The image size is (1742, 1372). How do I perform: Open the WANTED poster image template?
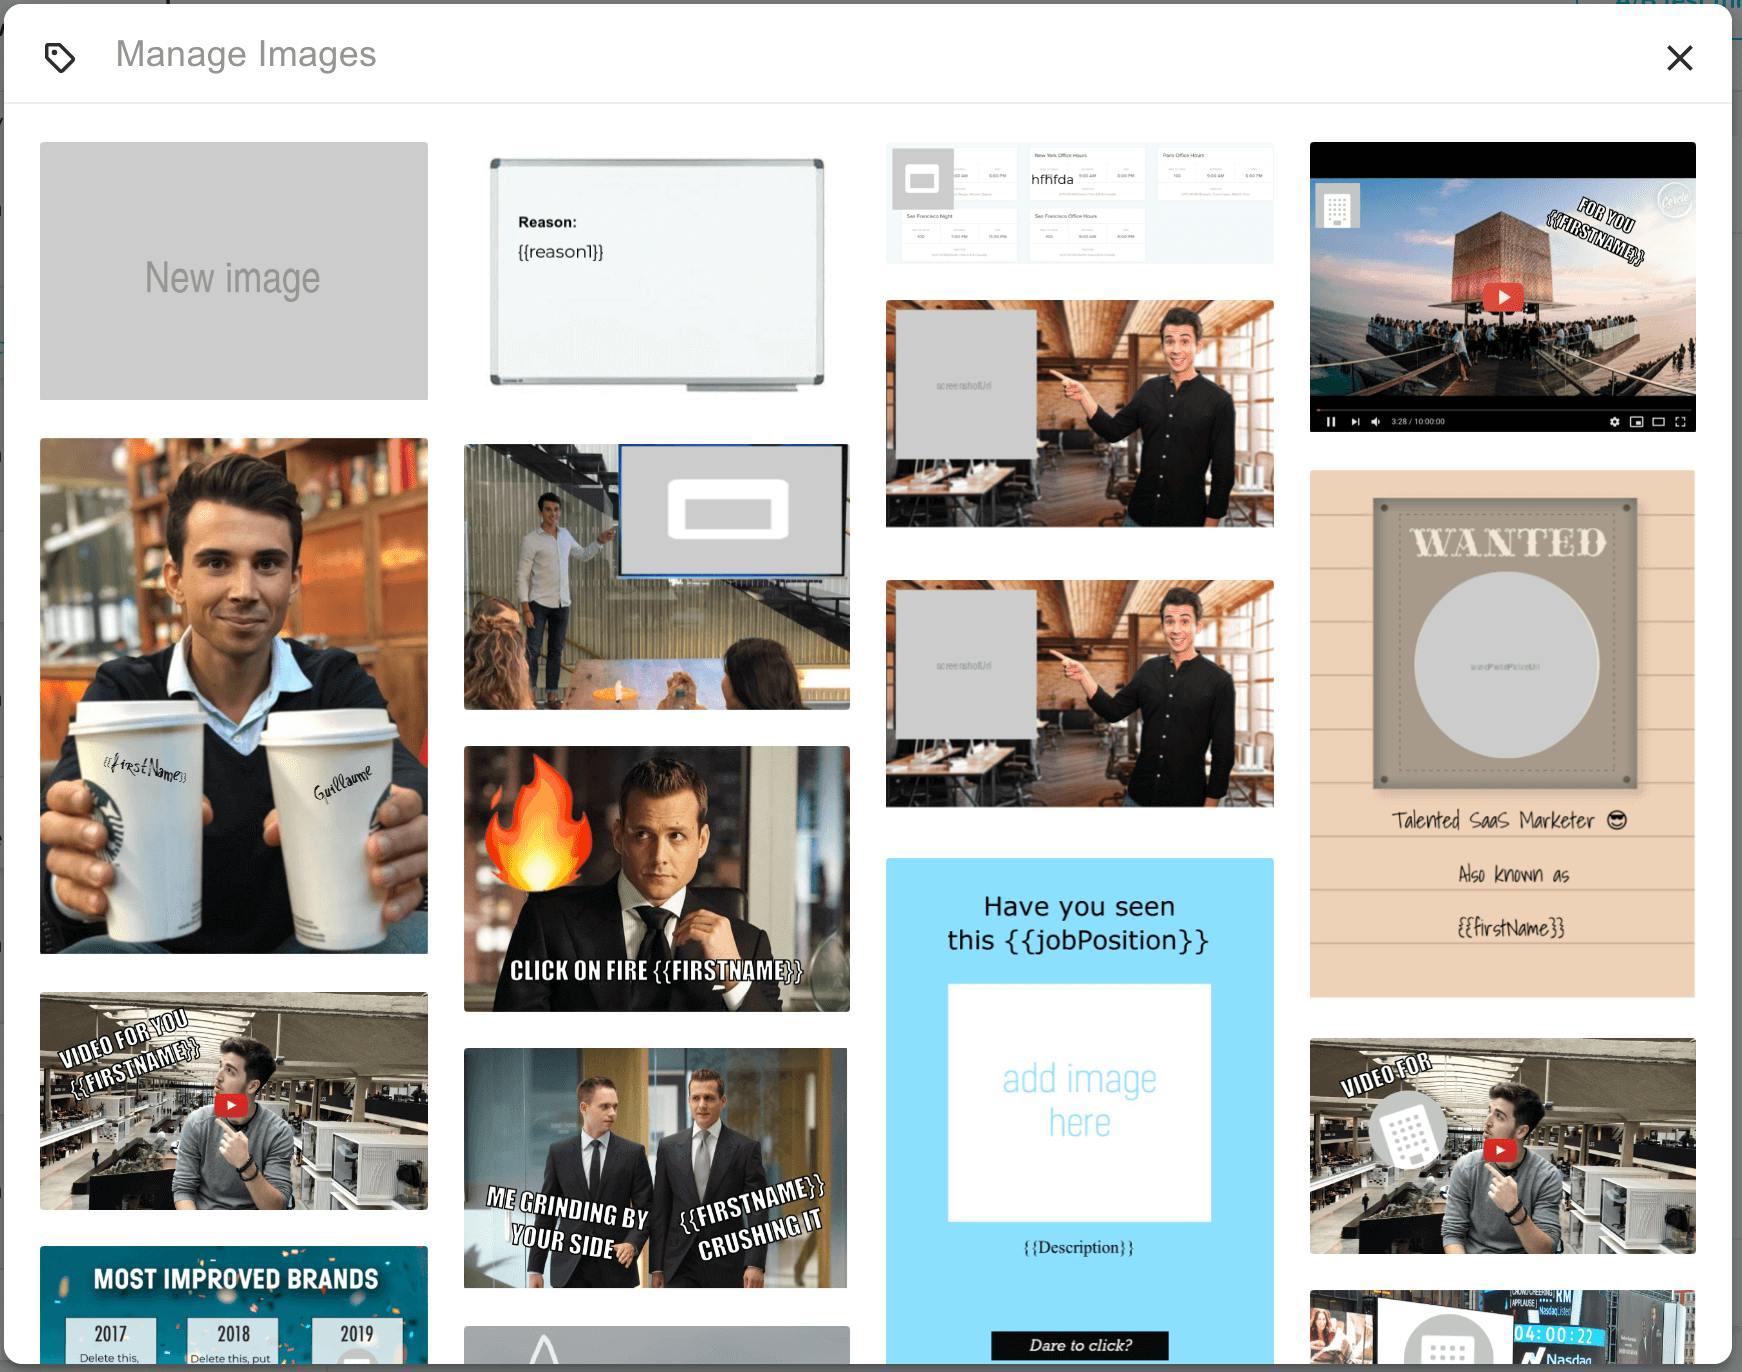(x=1503, y=734)
